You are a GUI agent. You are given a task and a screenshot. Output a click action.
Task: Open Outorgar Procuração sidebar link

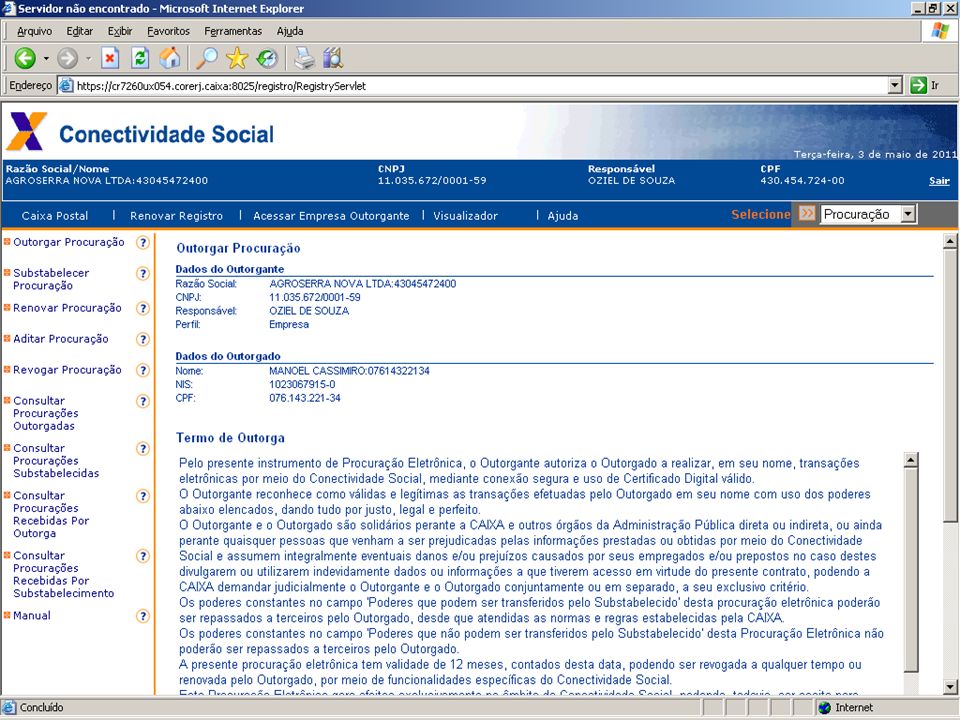click(x=69, y=242)
